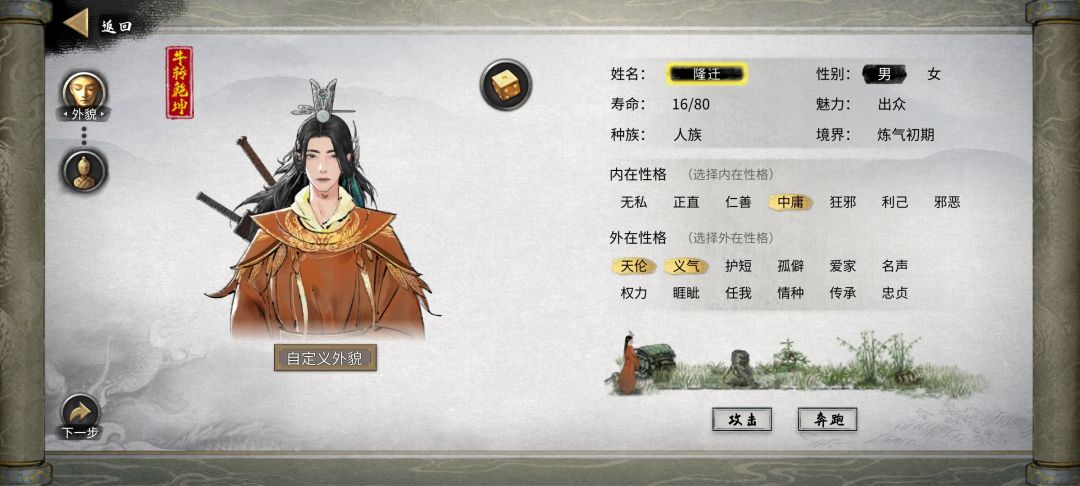The image size is (1080, 486).
Task: Deselect the 天伦 outer personality trait
Action: [x=634, y=266]
